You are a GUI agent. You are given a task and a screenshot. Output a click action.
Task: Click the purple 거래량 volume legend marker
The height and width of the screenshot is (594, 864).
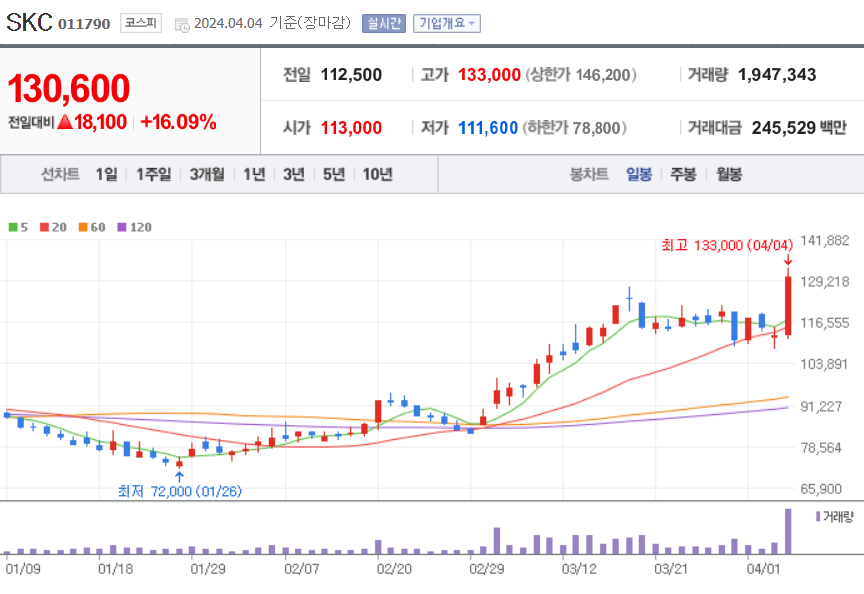(818, 517)
